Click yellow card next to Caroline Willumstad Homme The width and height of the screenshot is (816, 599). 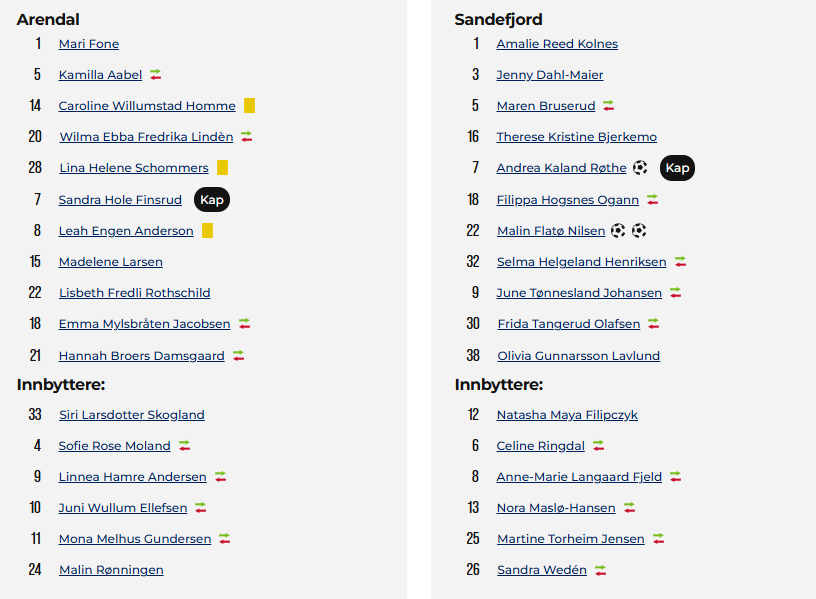click(249, 106)
